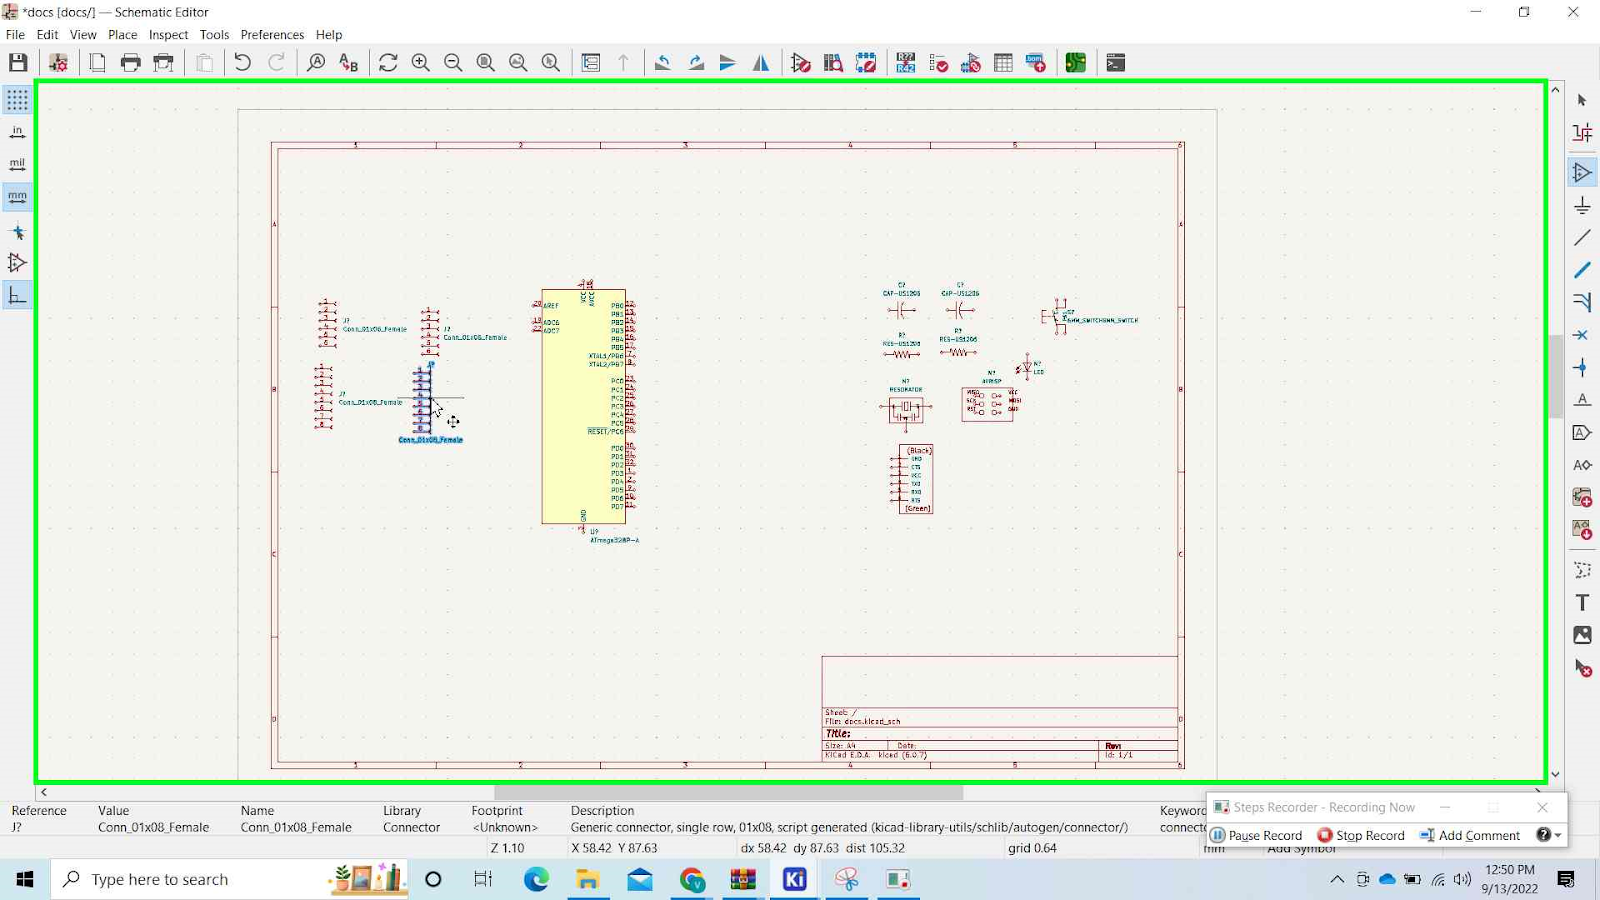Switch units to millimeters
This screenshot has height=900, width=1600.
pos(17,197)
